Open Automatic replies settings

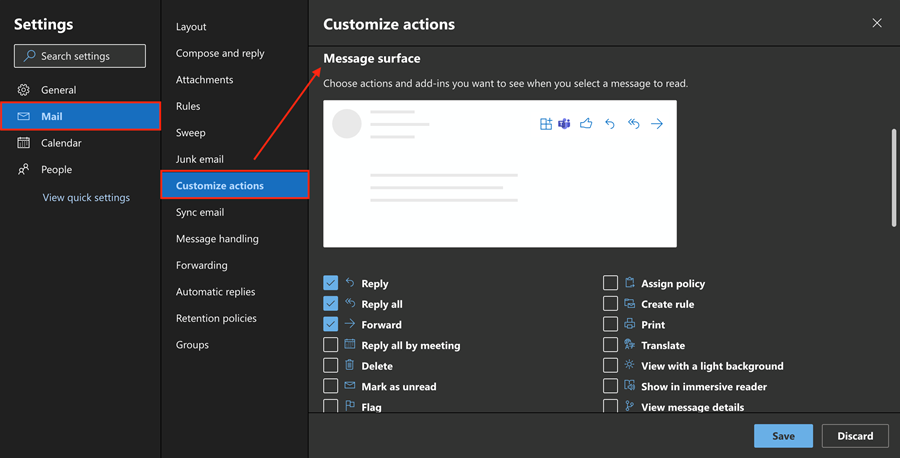[x=235, y=292]
